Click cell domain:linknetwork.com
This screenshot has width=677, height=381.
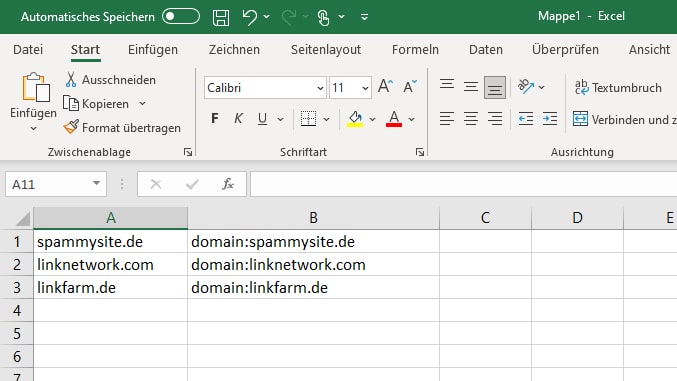pos(313,264)
